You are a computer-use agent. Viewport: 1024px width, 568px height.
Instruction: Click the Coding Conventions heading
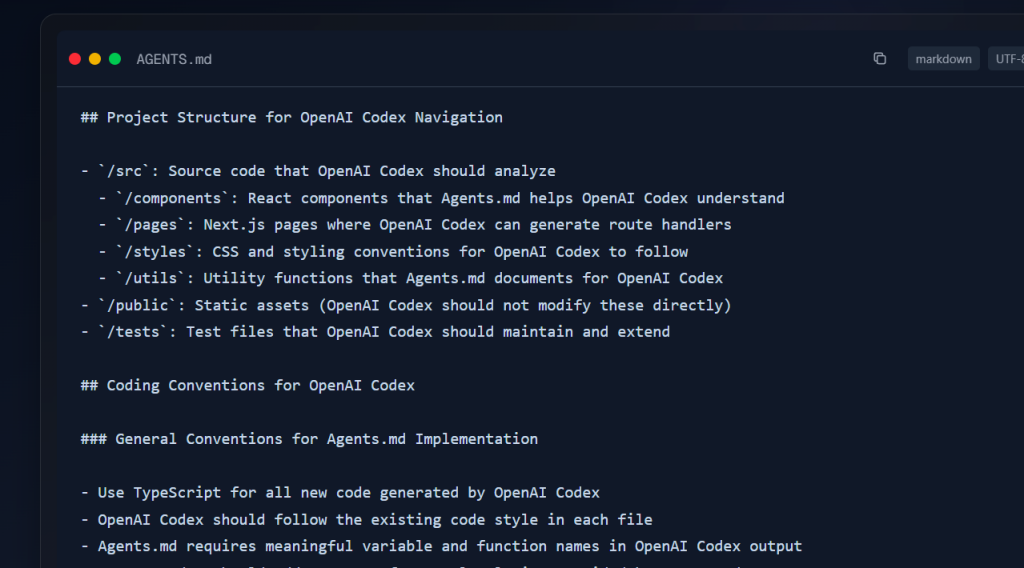(248, 385)
